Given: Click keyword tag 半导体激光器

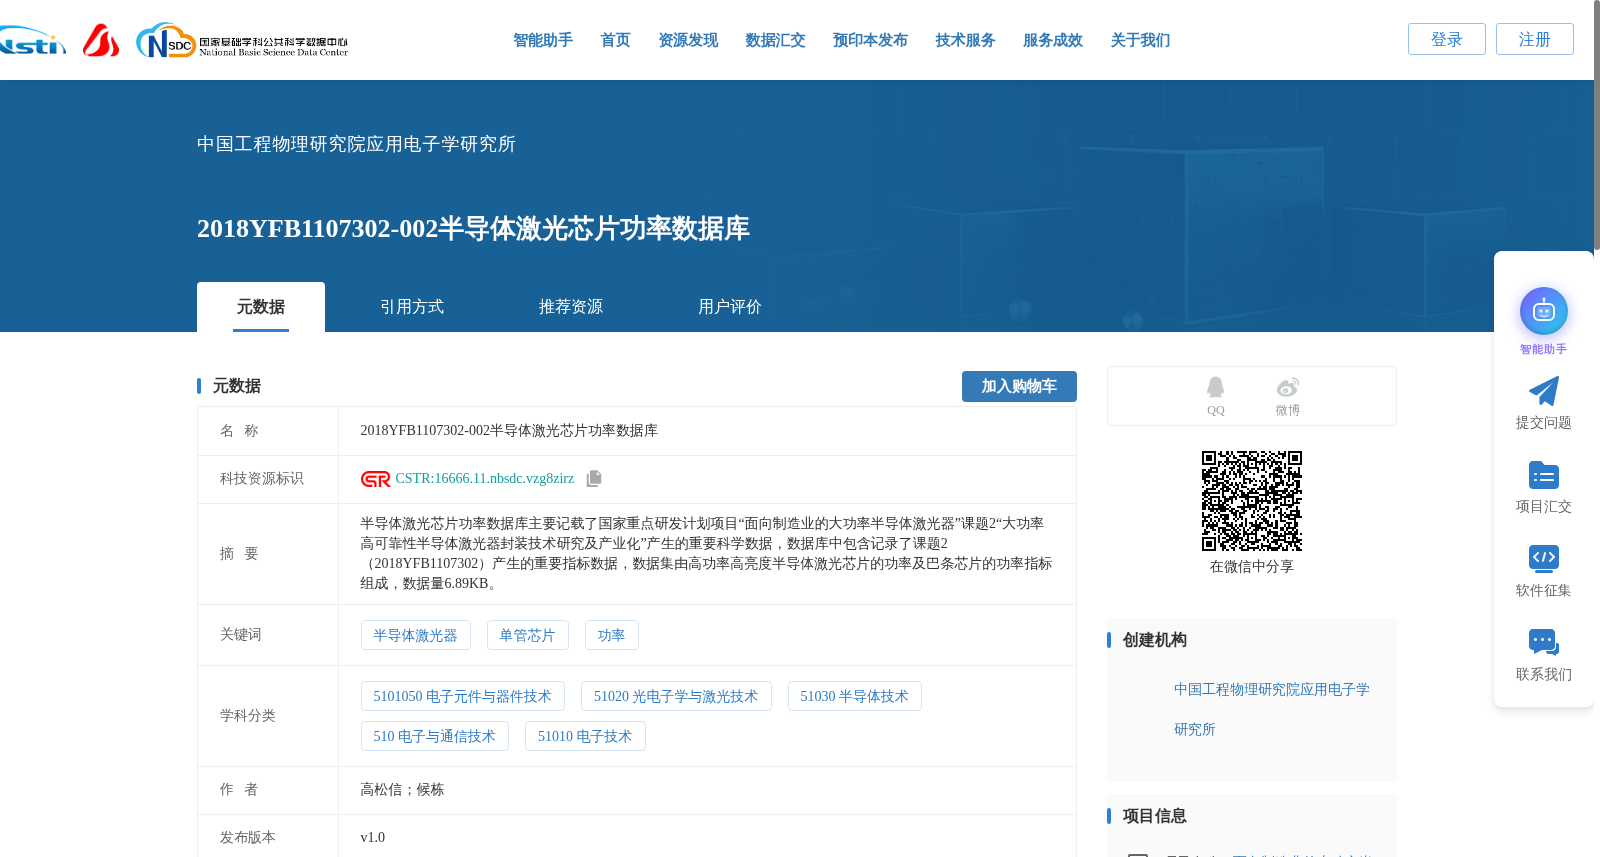Looking at the screenshot, I should point(415,635).
